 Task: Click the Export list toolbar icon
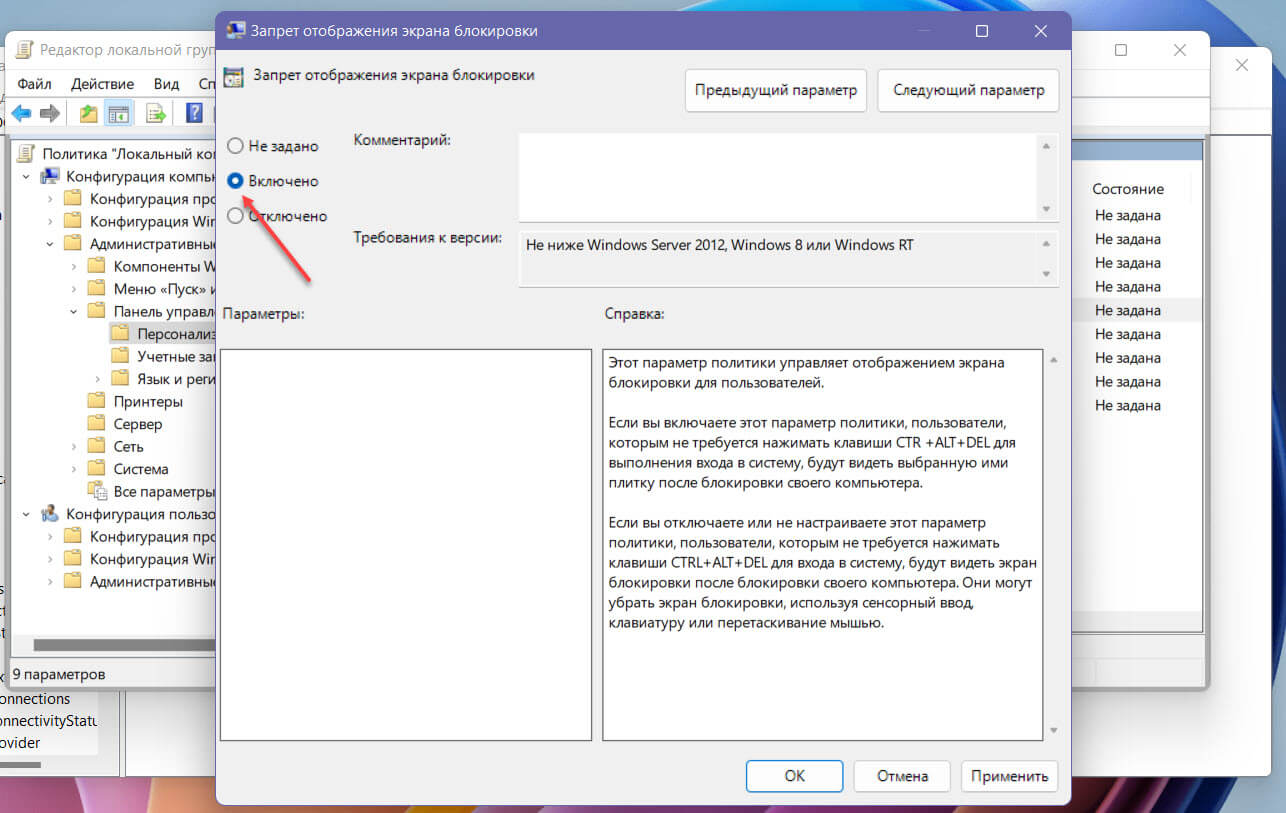click(x=156, y=114)
